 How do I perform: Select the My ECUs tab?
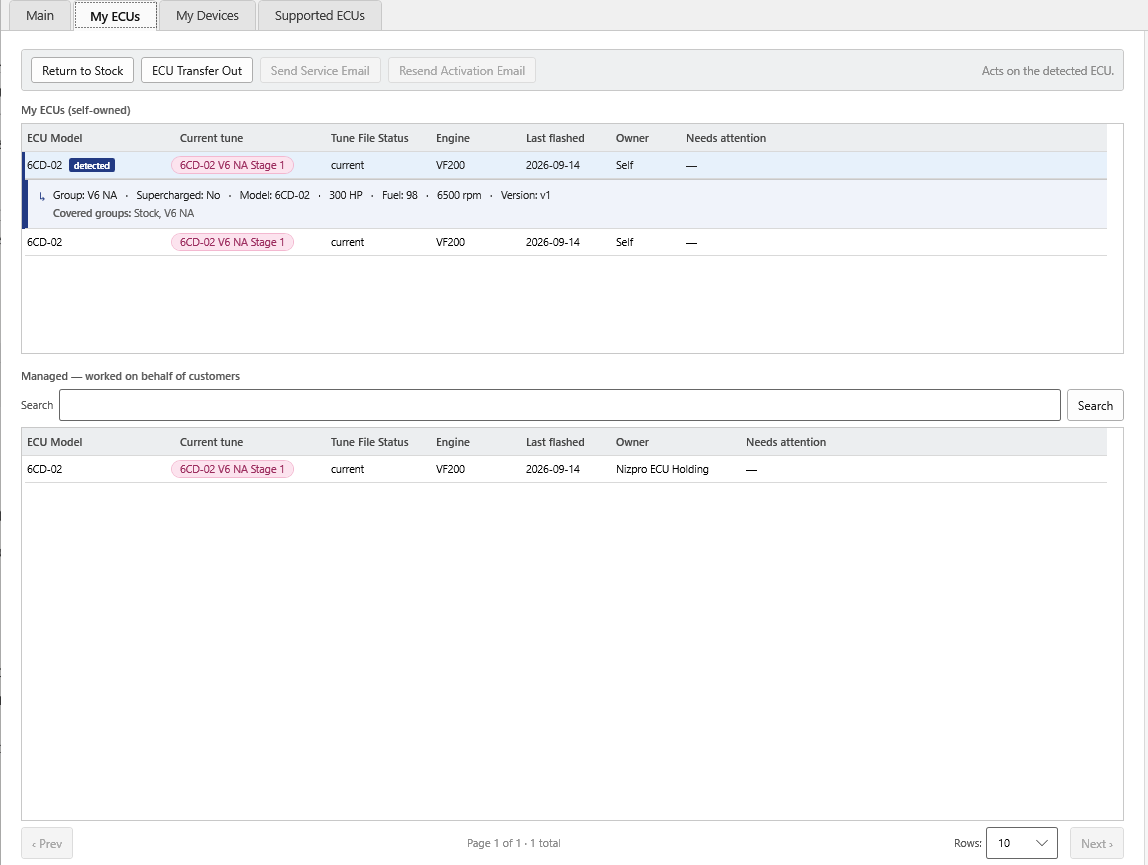pos(115,16)
